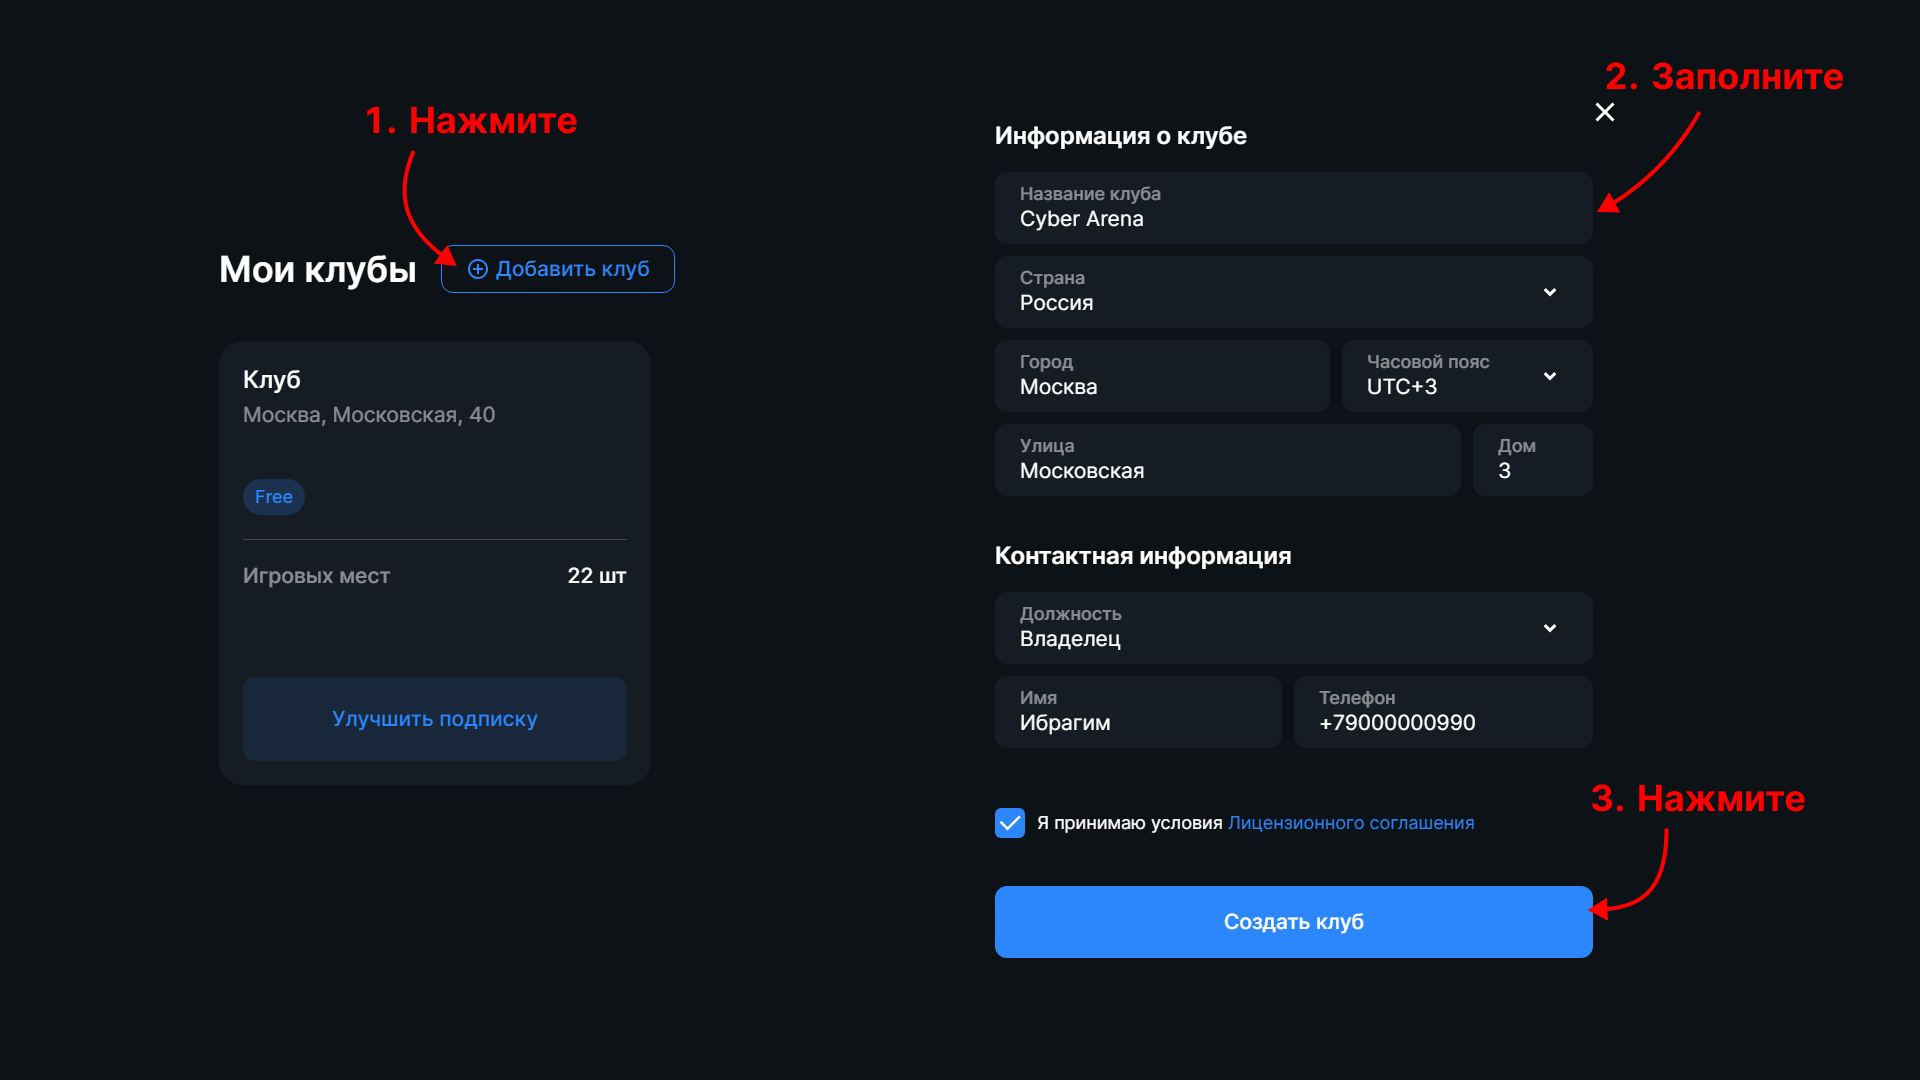Image resolution: width=1920 pixels, height=1080 pixels.
Task: Click the Телефон field with +79000000990
Action: [1443, 712]
